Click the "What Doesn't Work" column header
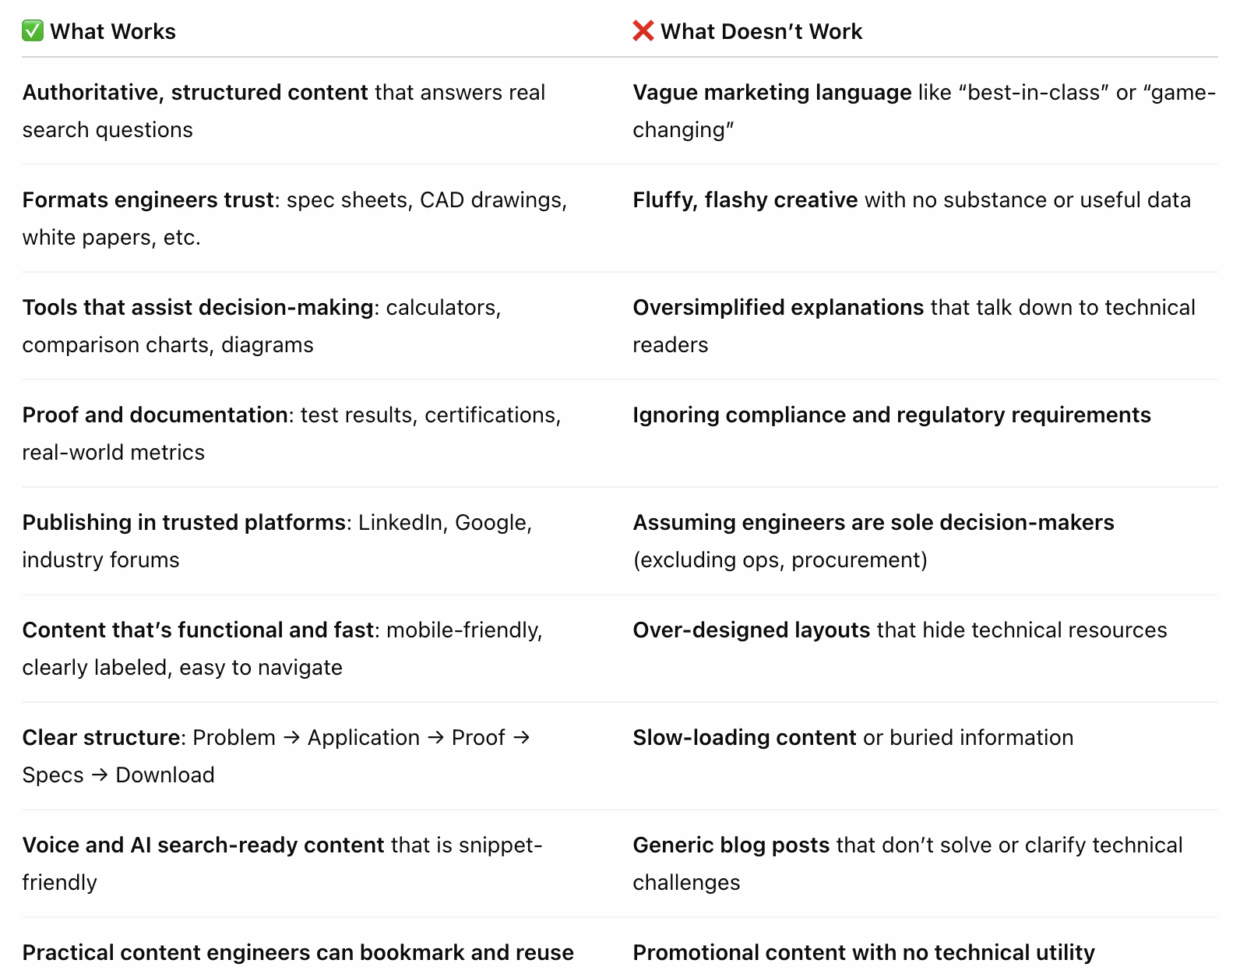 coord(761,32)
